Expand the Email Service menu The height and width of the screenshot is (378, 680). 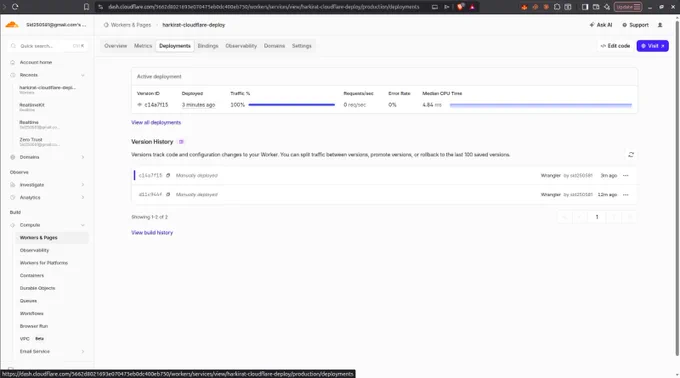click(83, 351)
